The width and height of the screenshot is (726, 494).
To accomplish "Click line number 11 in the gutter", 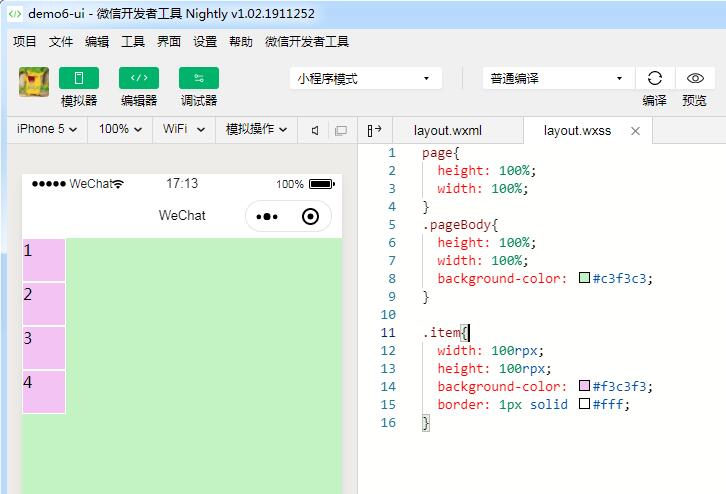I will [388, 332].
